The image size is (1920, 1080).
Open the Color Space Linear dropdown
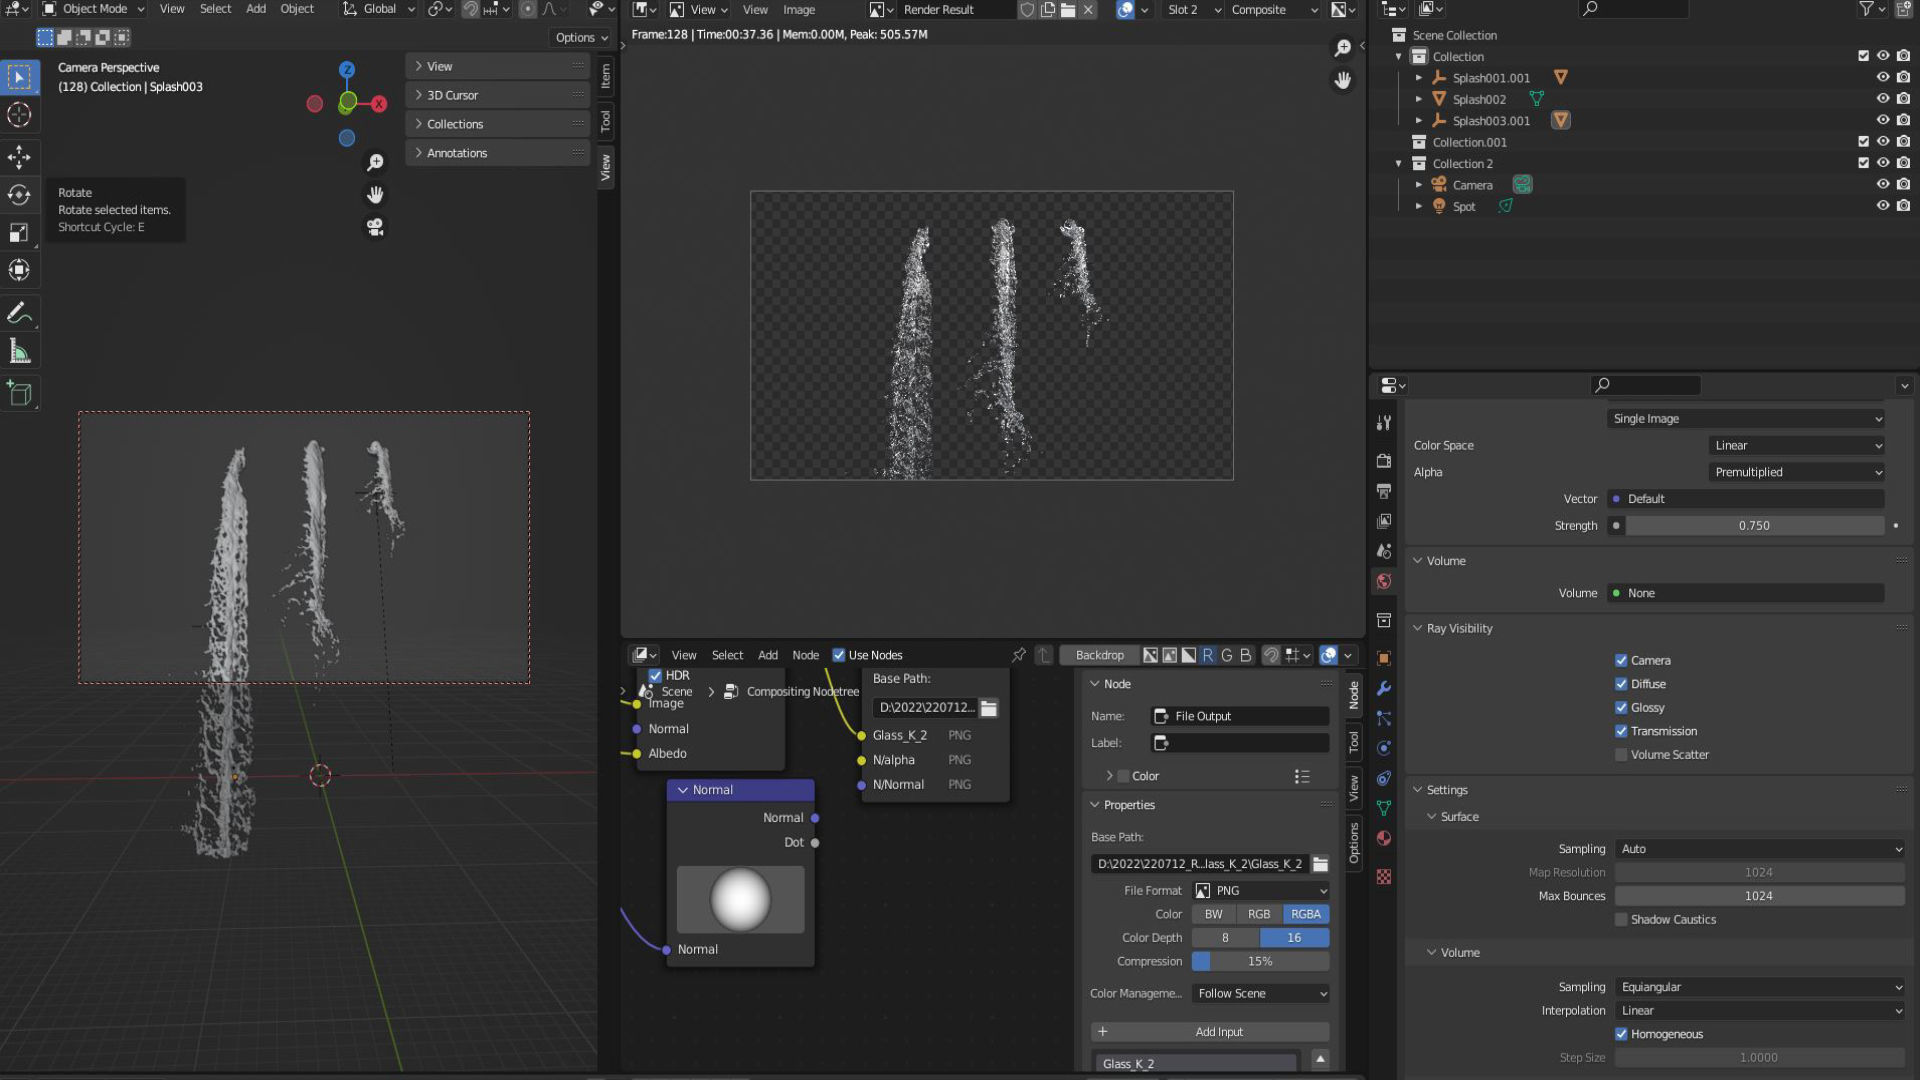1797,446
